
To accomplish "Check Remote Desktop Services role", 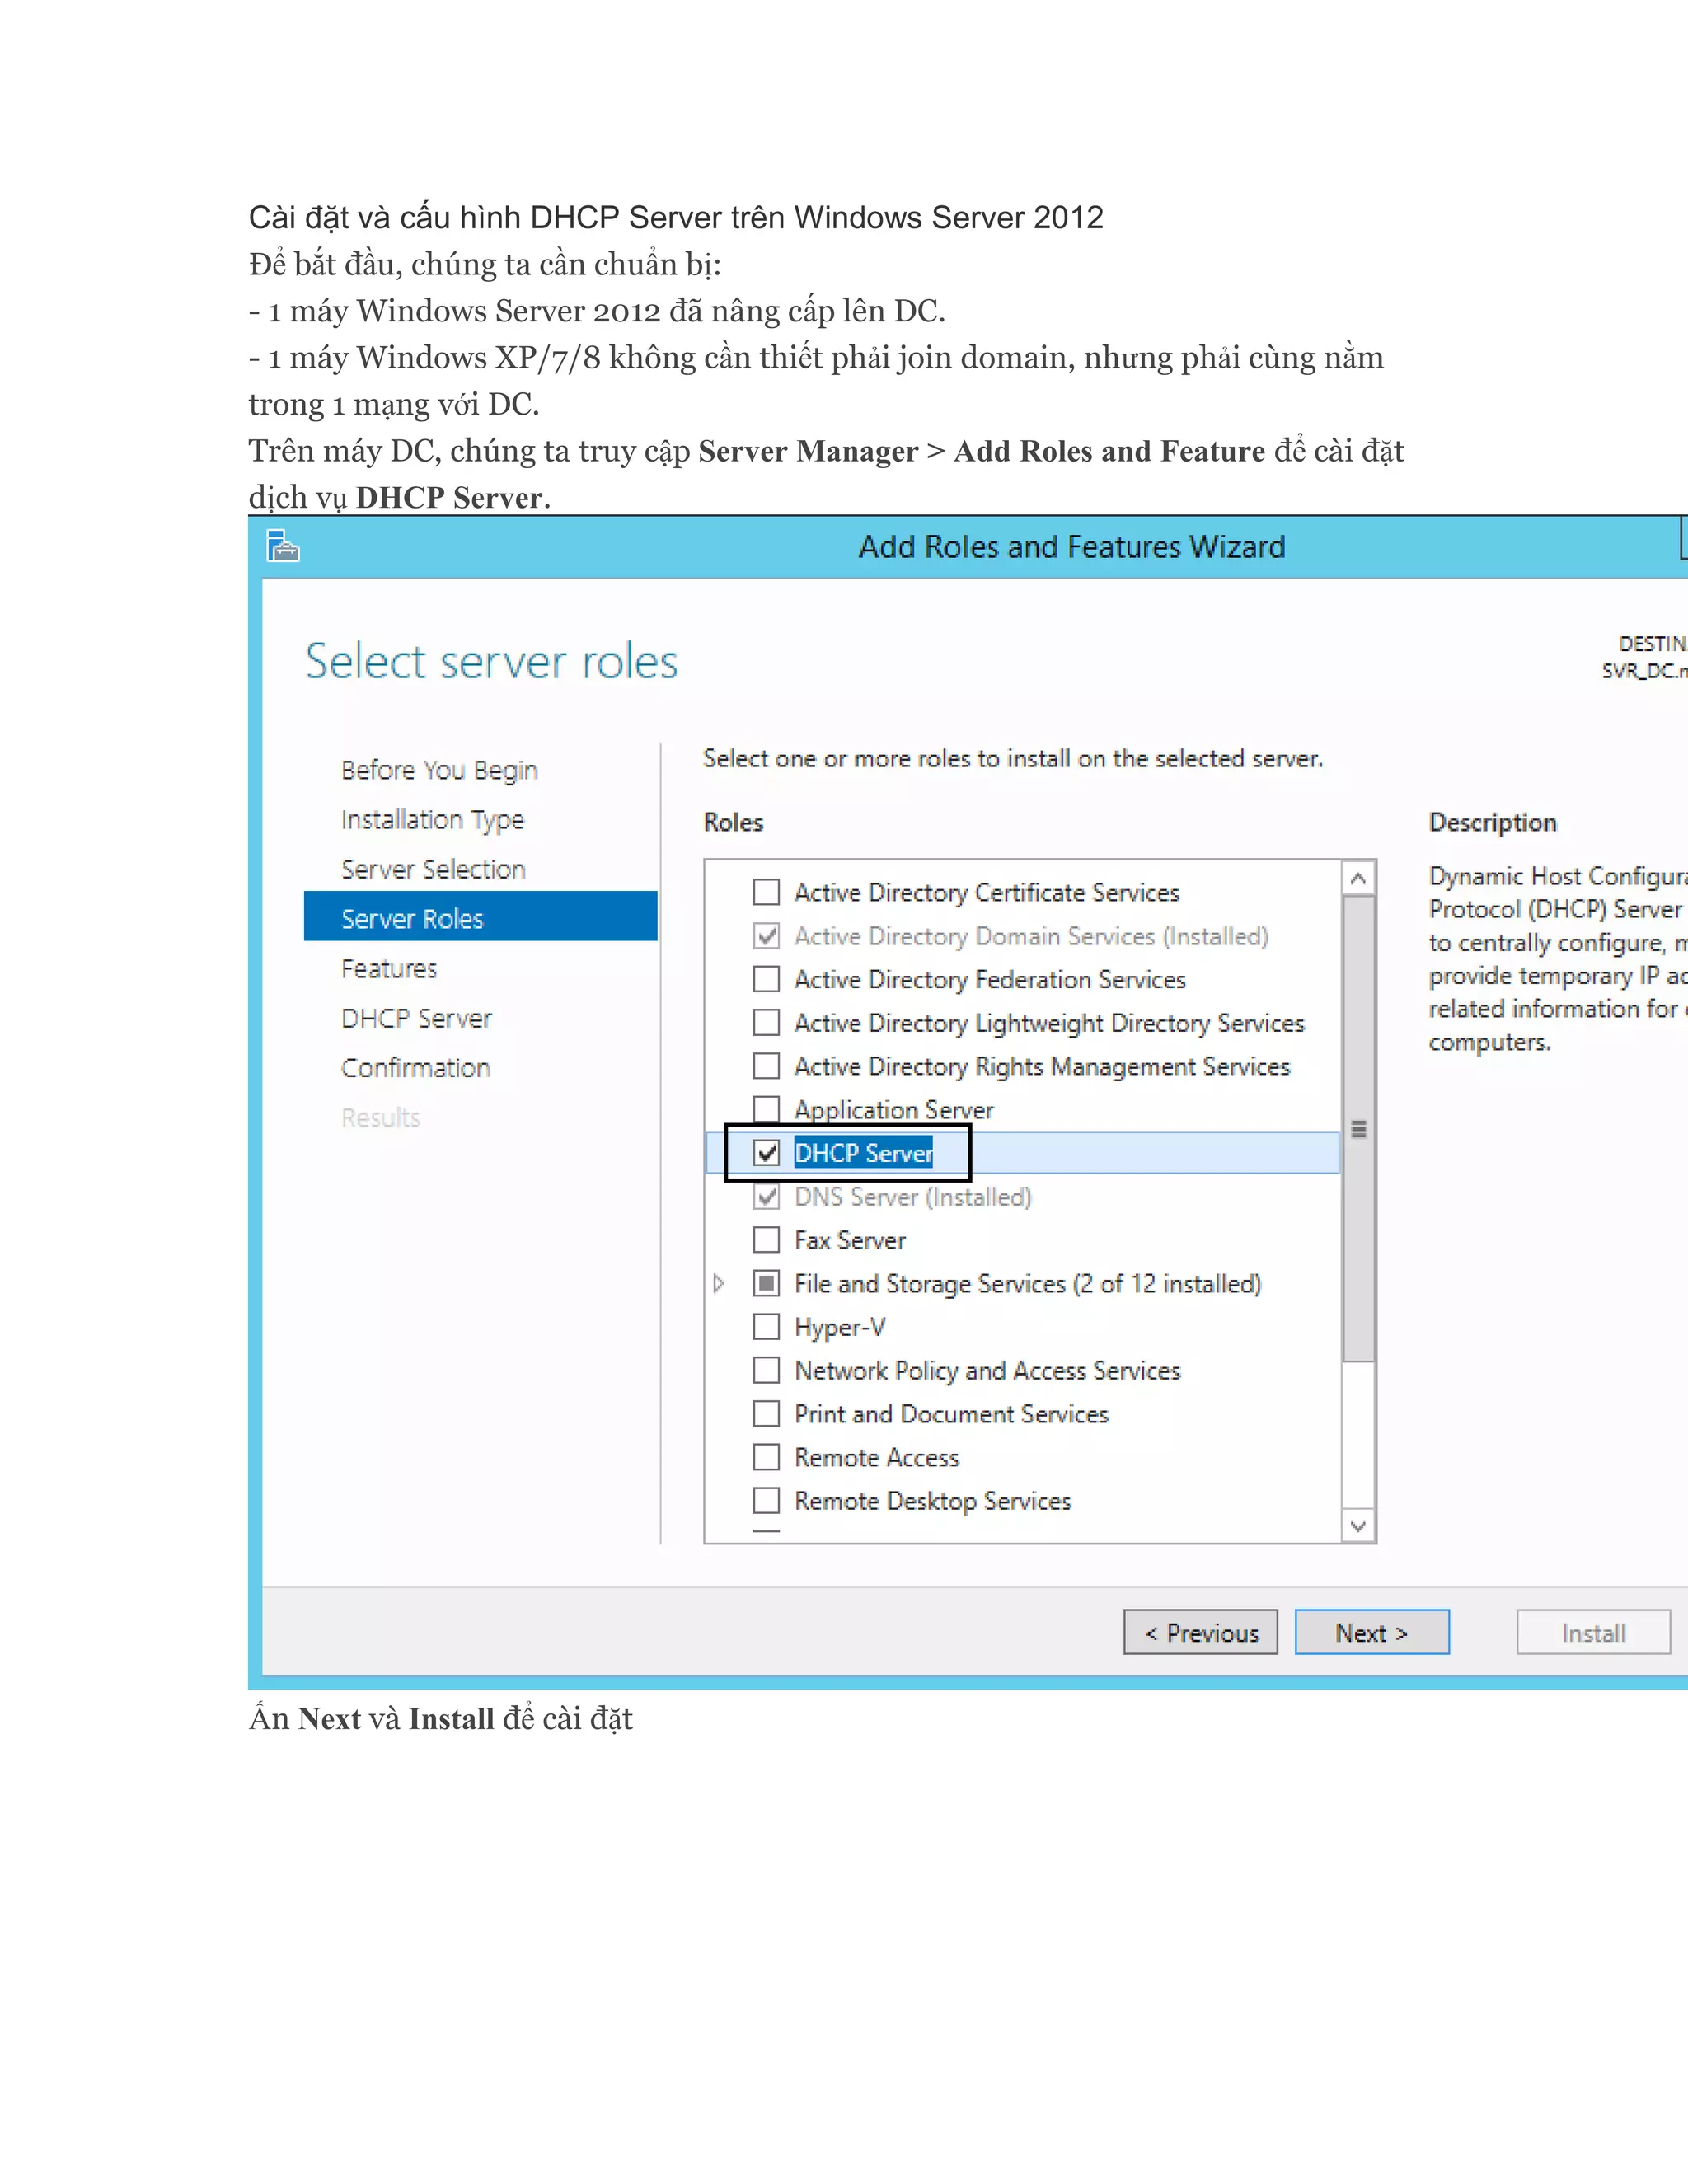I will tap(766, 1501).
